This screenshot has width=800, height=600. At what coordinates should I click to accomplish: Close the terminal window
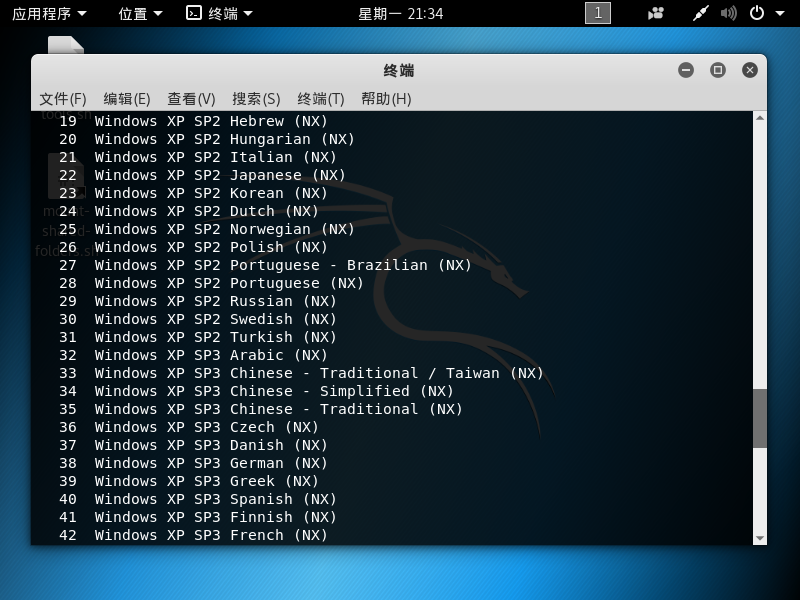point(749,70)
